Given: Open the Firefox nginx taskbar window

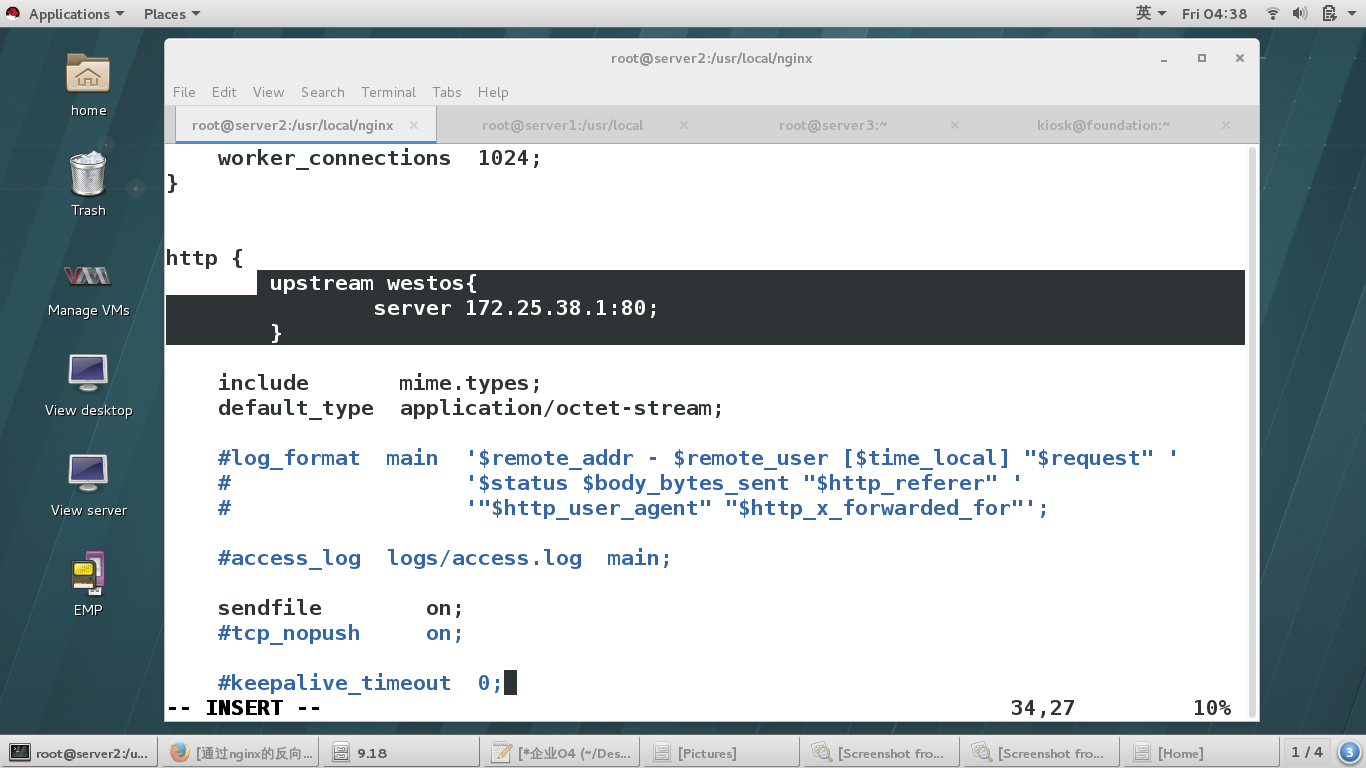Looking at the screenshot, I should [241, 753].
